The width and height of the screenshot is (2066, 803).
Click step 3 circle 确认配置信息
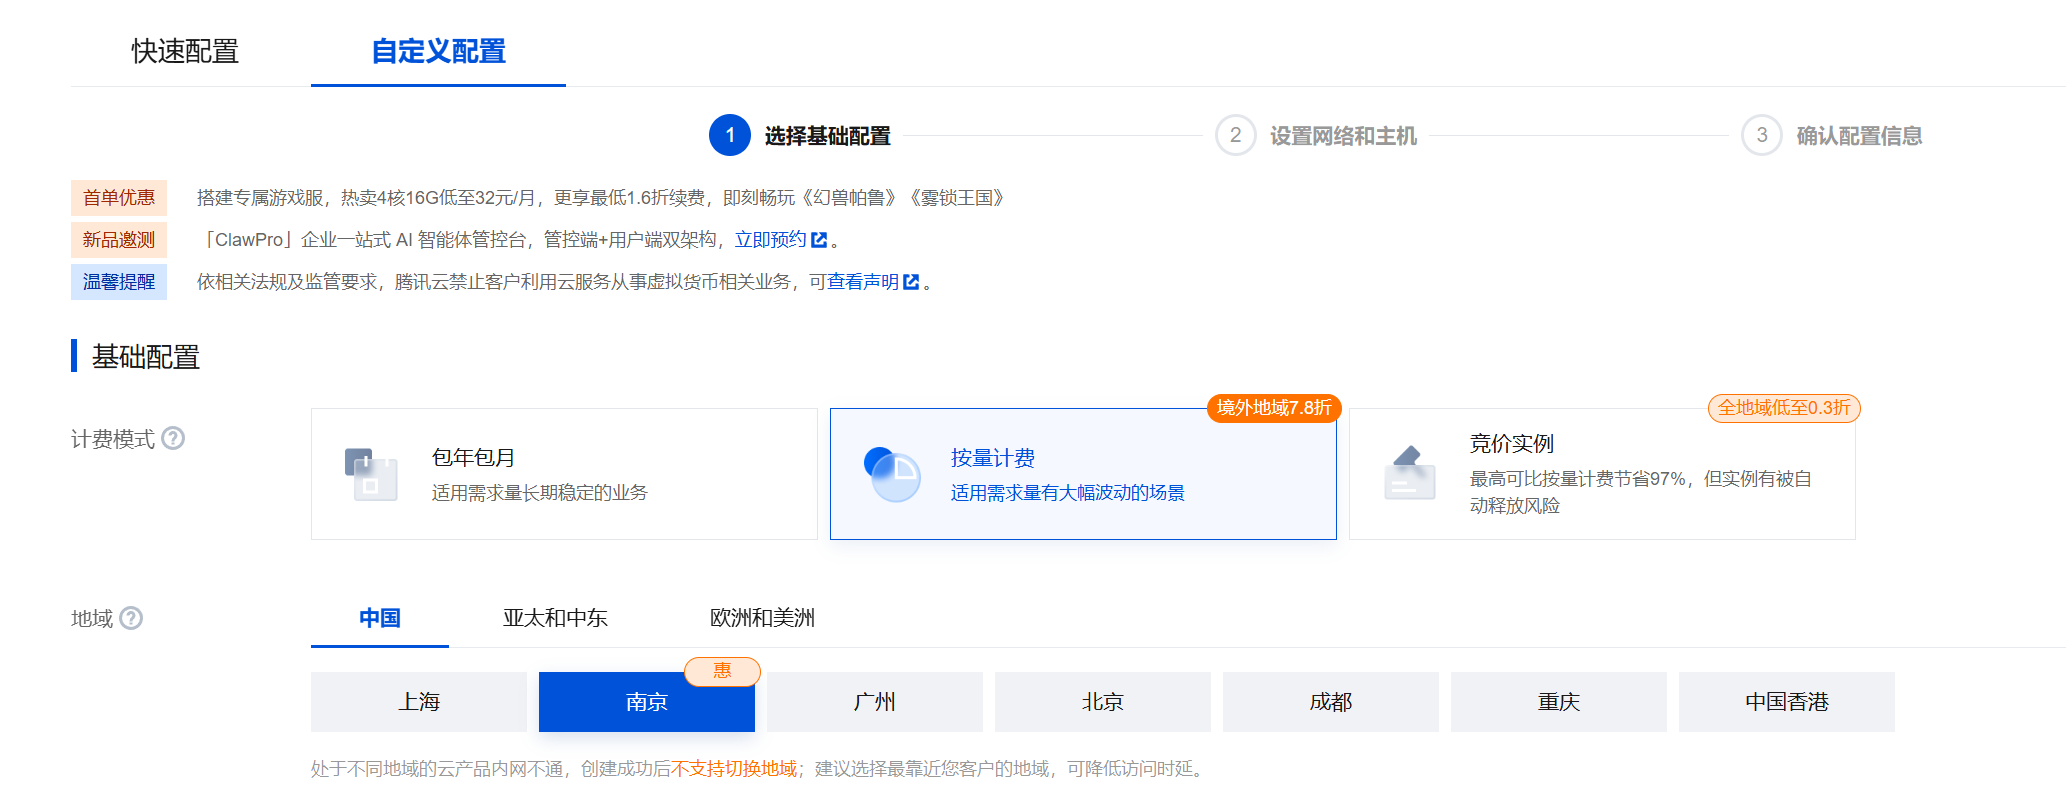(1762, 135)
